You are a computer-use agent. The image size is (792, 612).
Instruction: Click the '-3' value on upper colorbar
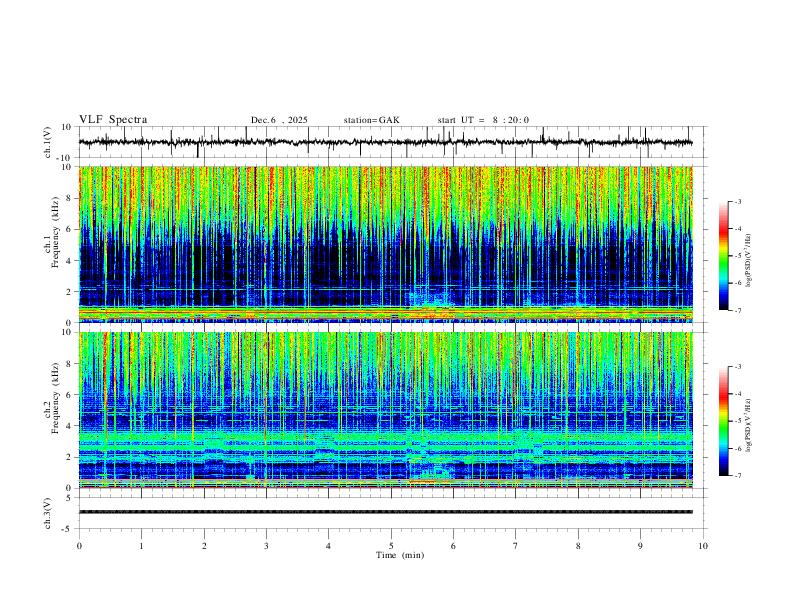click(738, 202)
